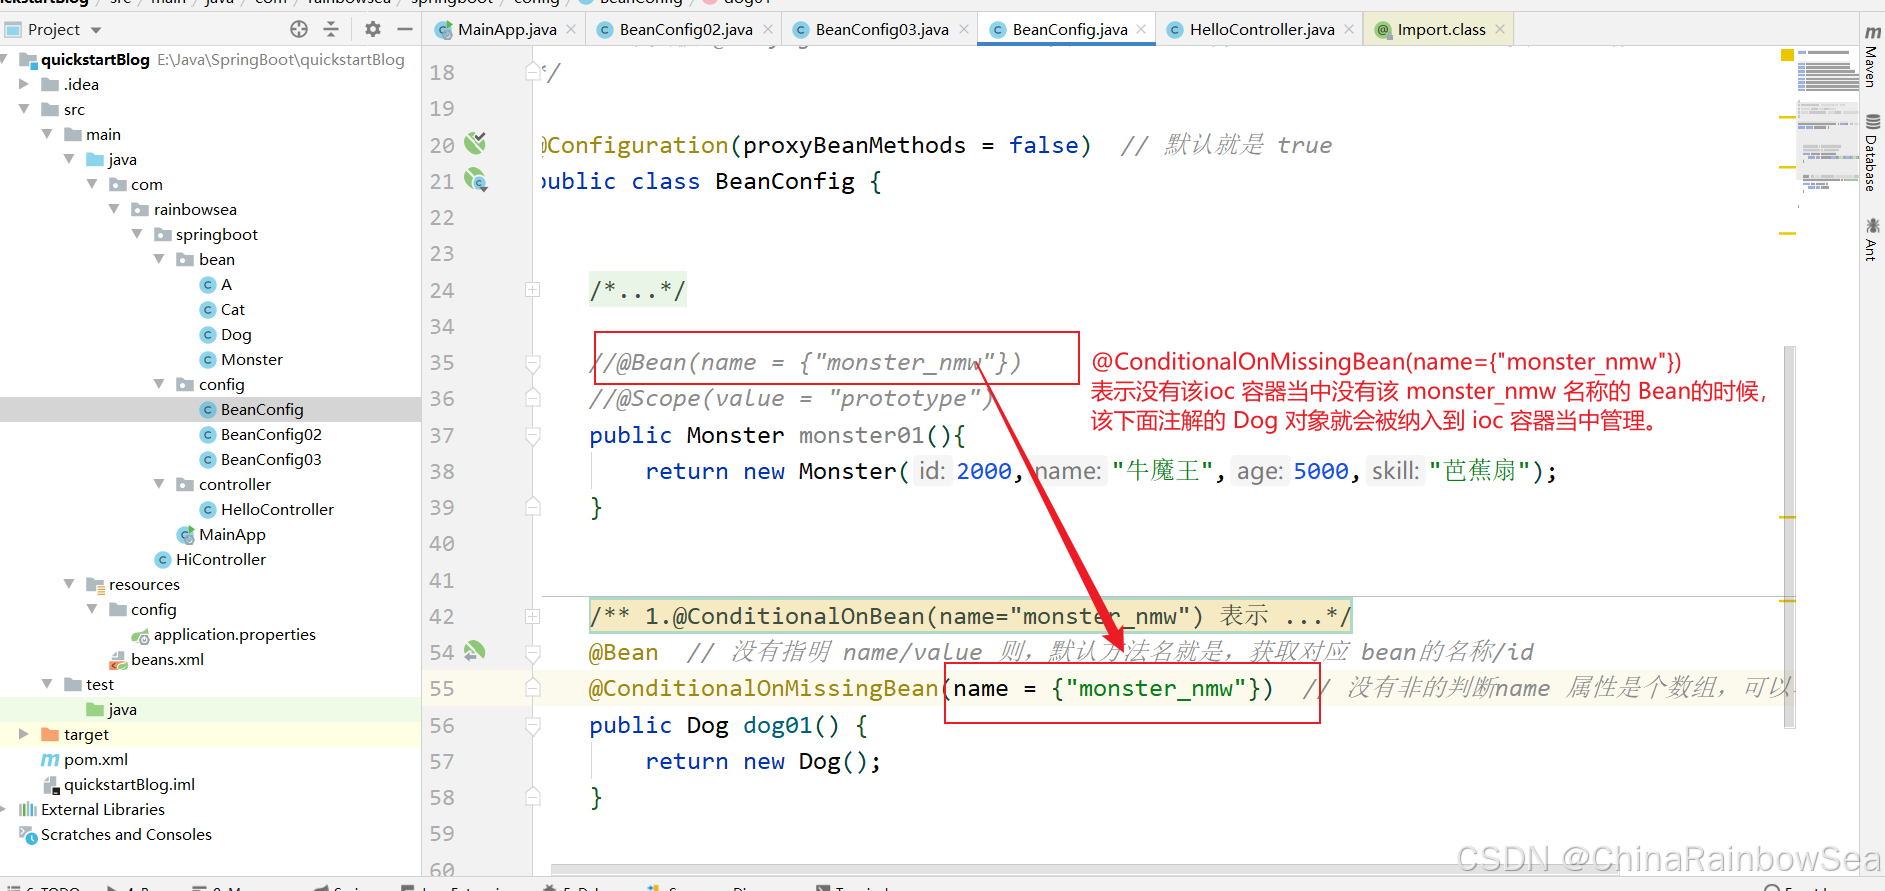Viewport: 1885px width, 891px height.
Task: Click the yellow inspection status indicator
Action: pos(1787,55)
